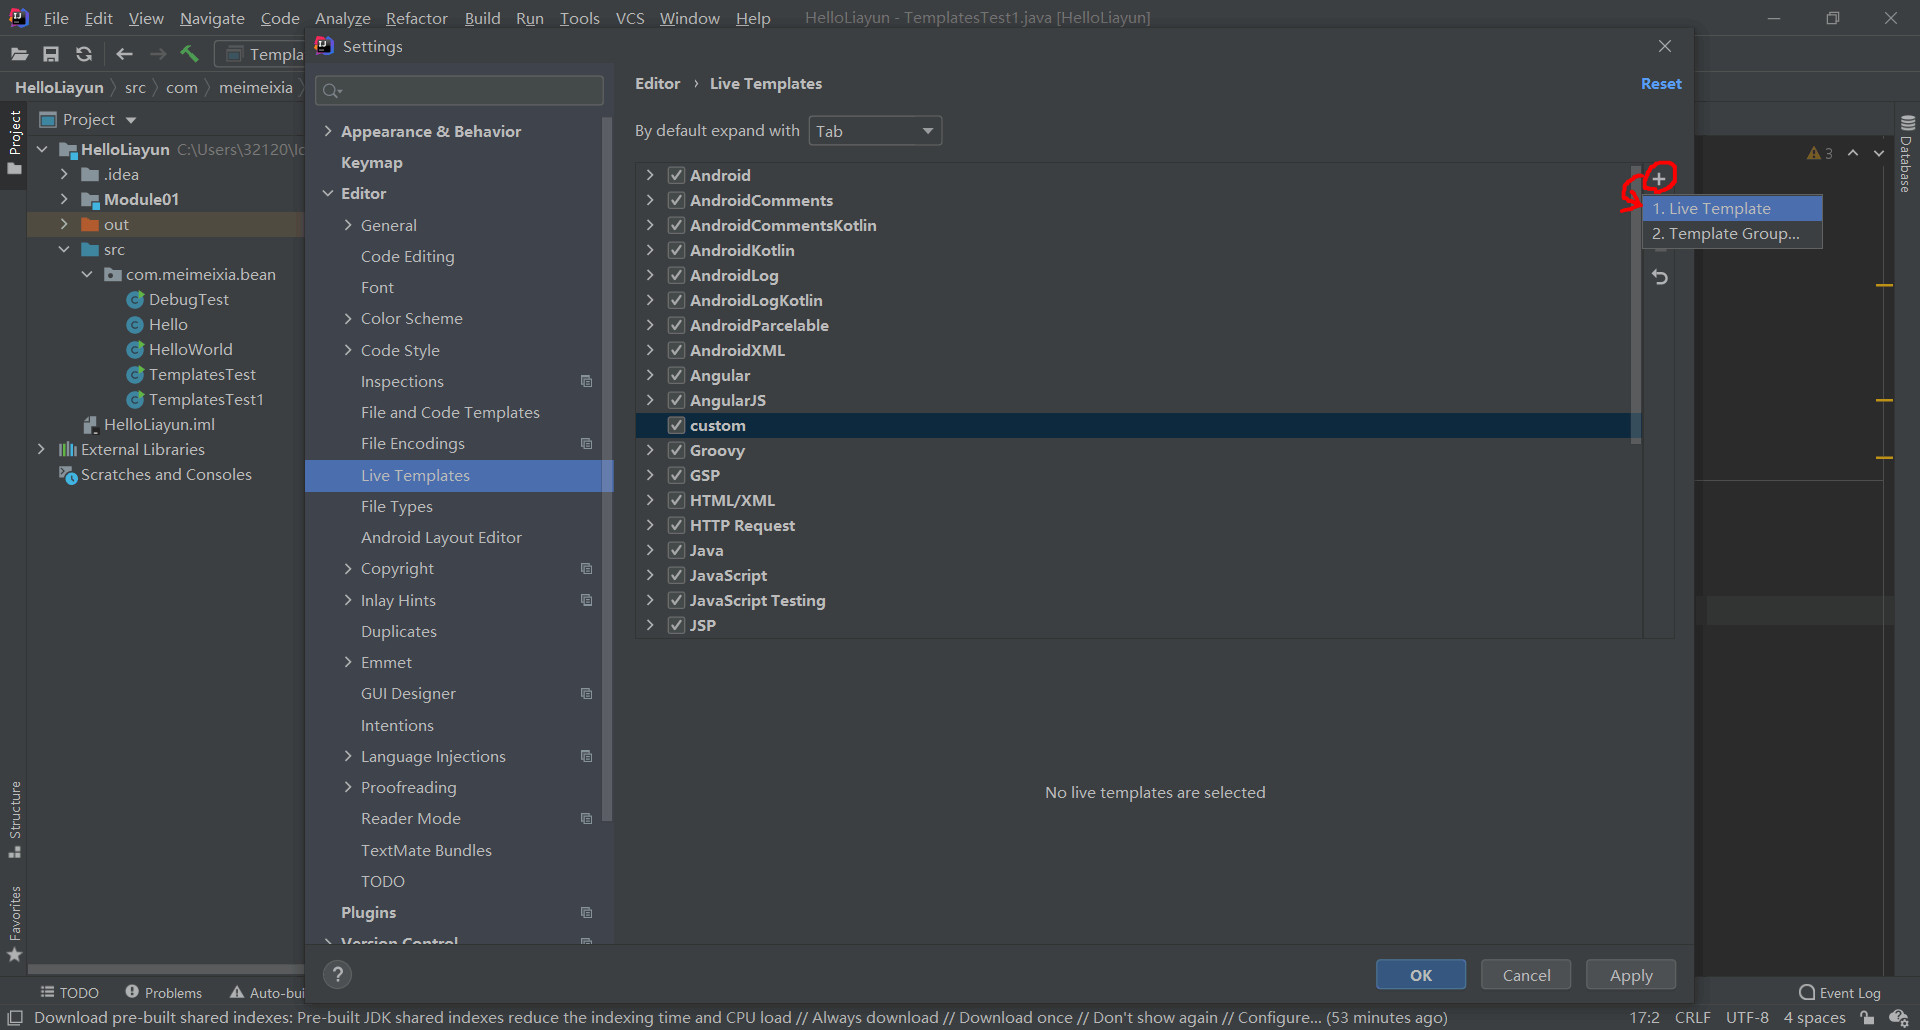Image resolution: width=1920 pixels, height=1030 pixels.
Task: Select File and Code Templates settings page
Action: click(x=450, y=412)
